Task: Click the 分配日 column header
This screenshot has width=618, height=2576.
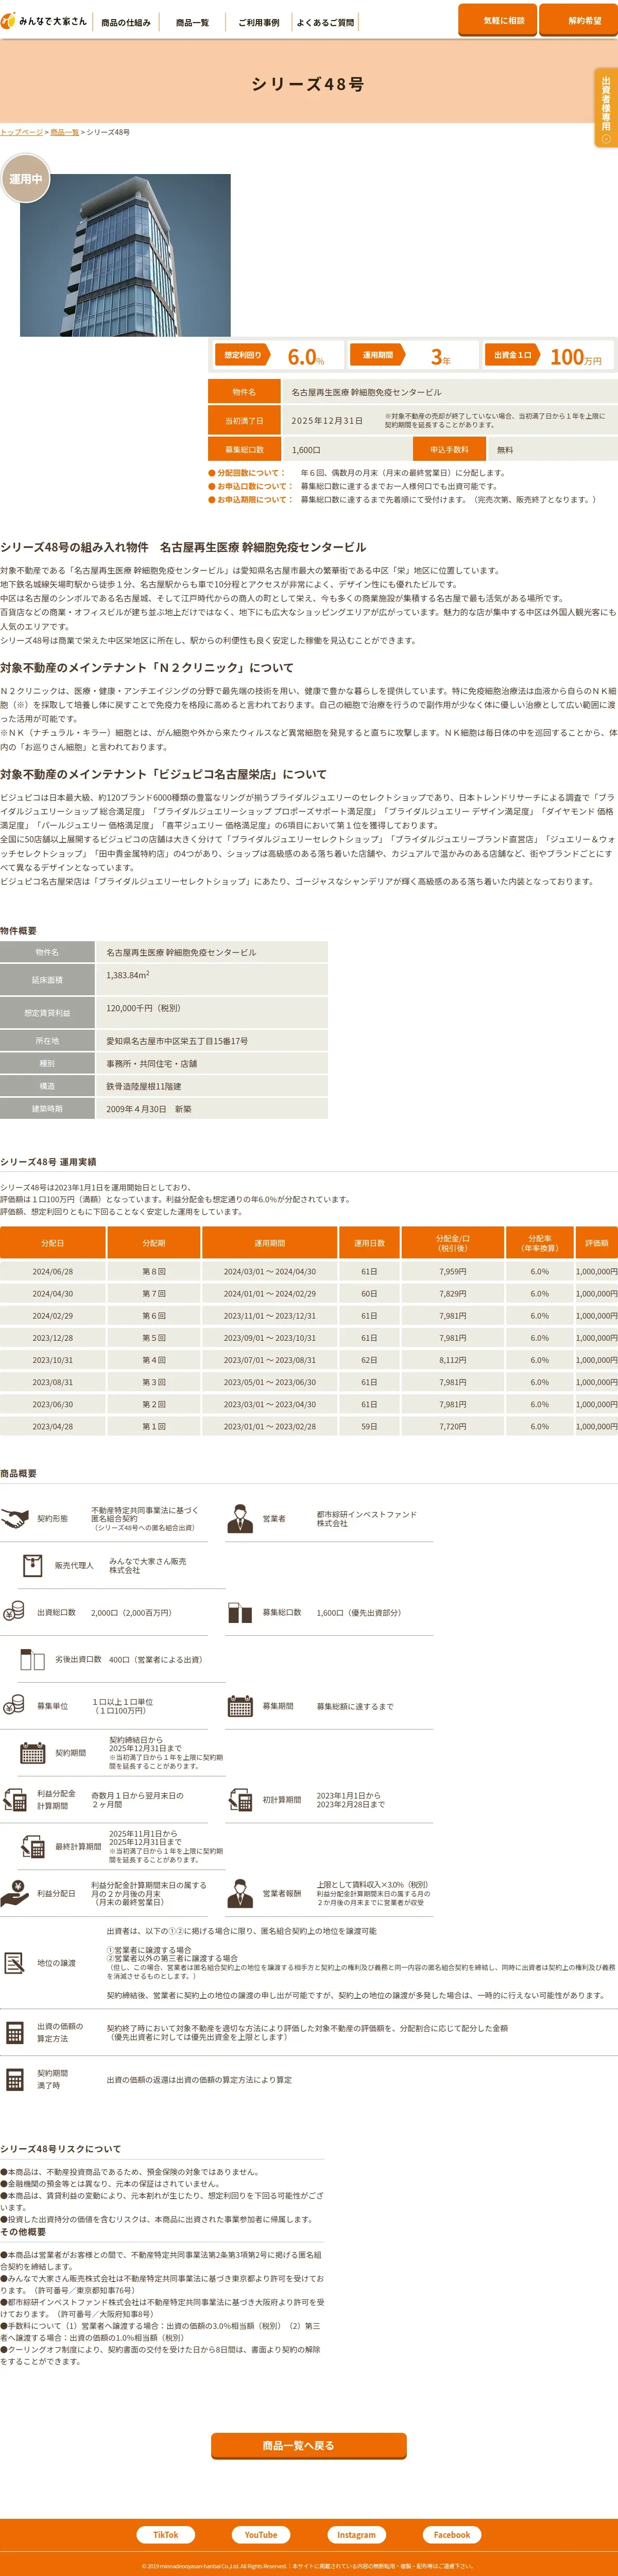Action: (x=53, y=1242)
